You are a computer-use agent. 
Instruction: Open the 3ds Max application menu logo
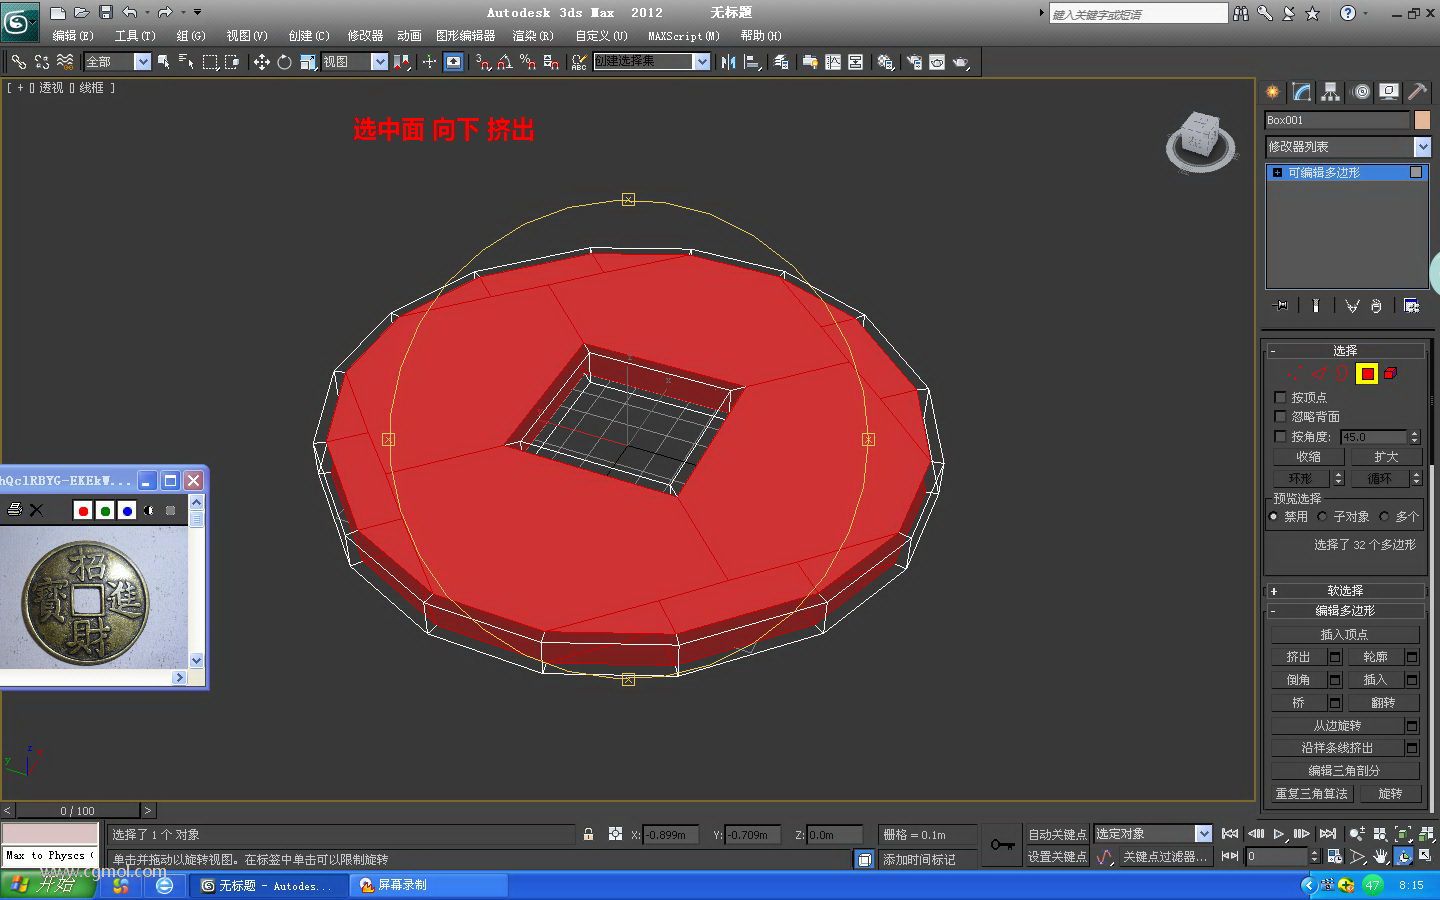19,21
